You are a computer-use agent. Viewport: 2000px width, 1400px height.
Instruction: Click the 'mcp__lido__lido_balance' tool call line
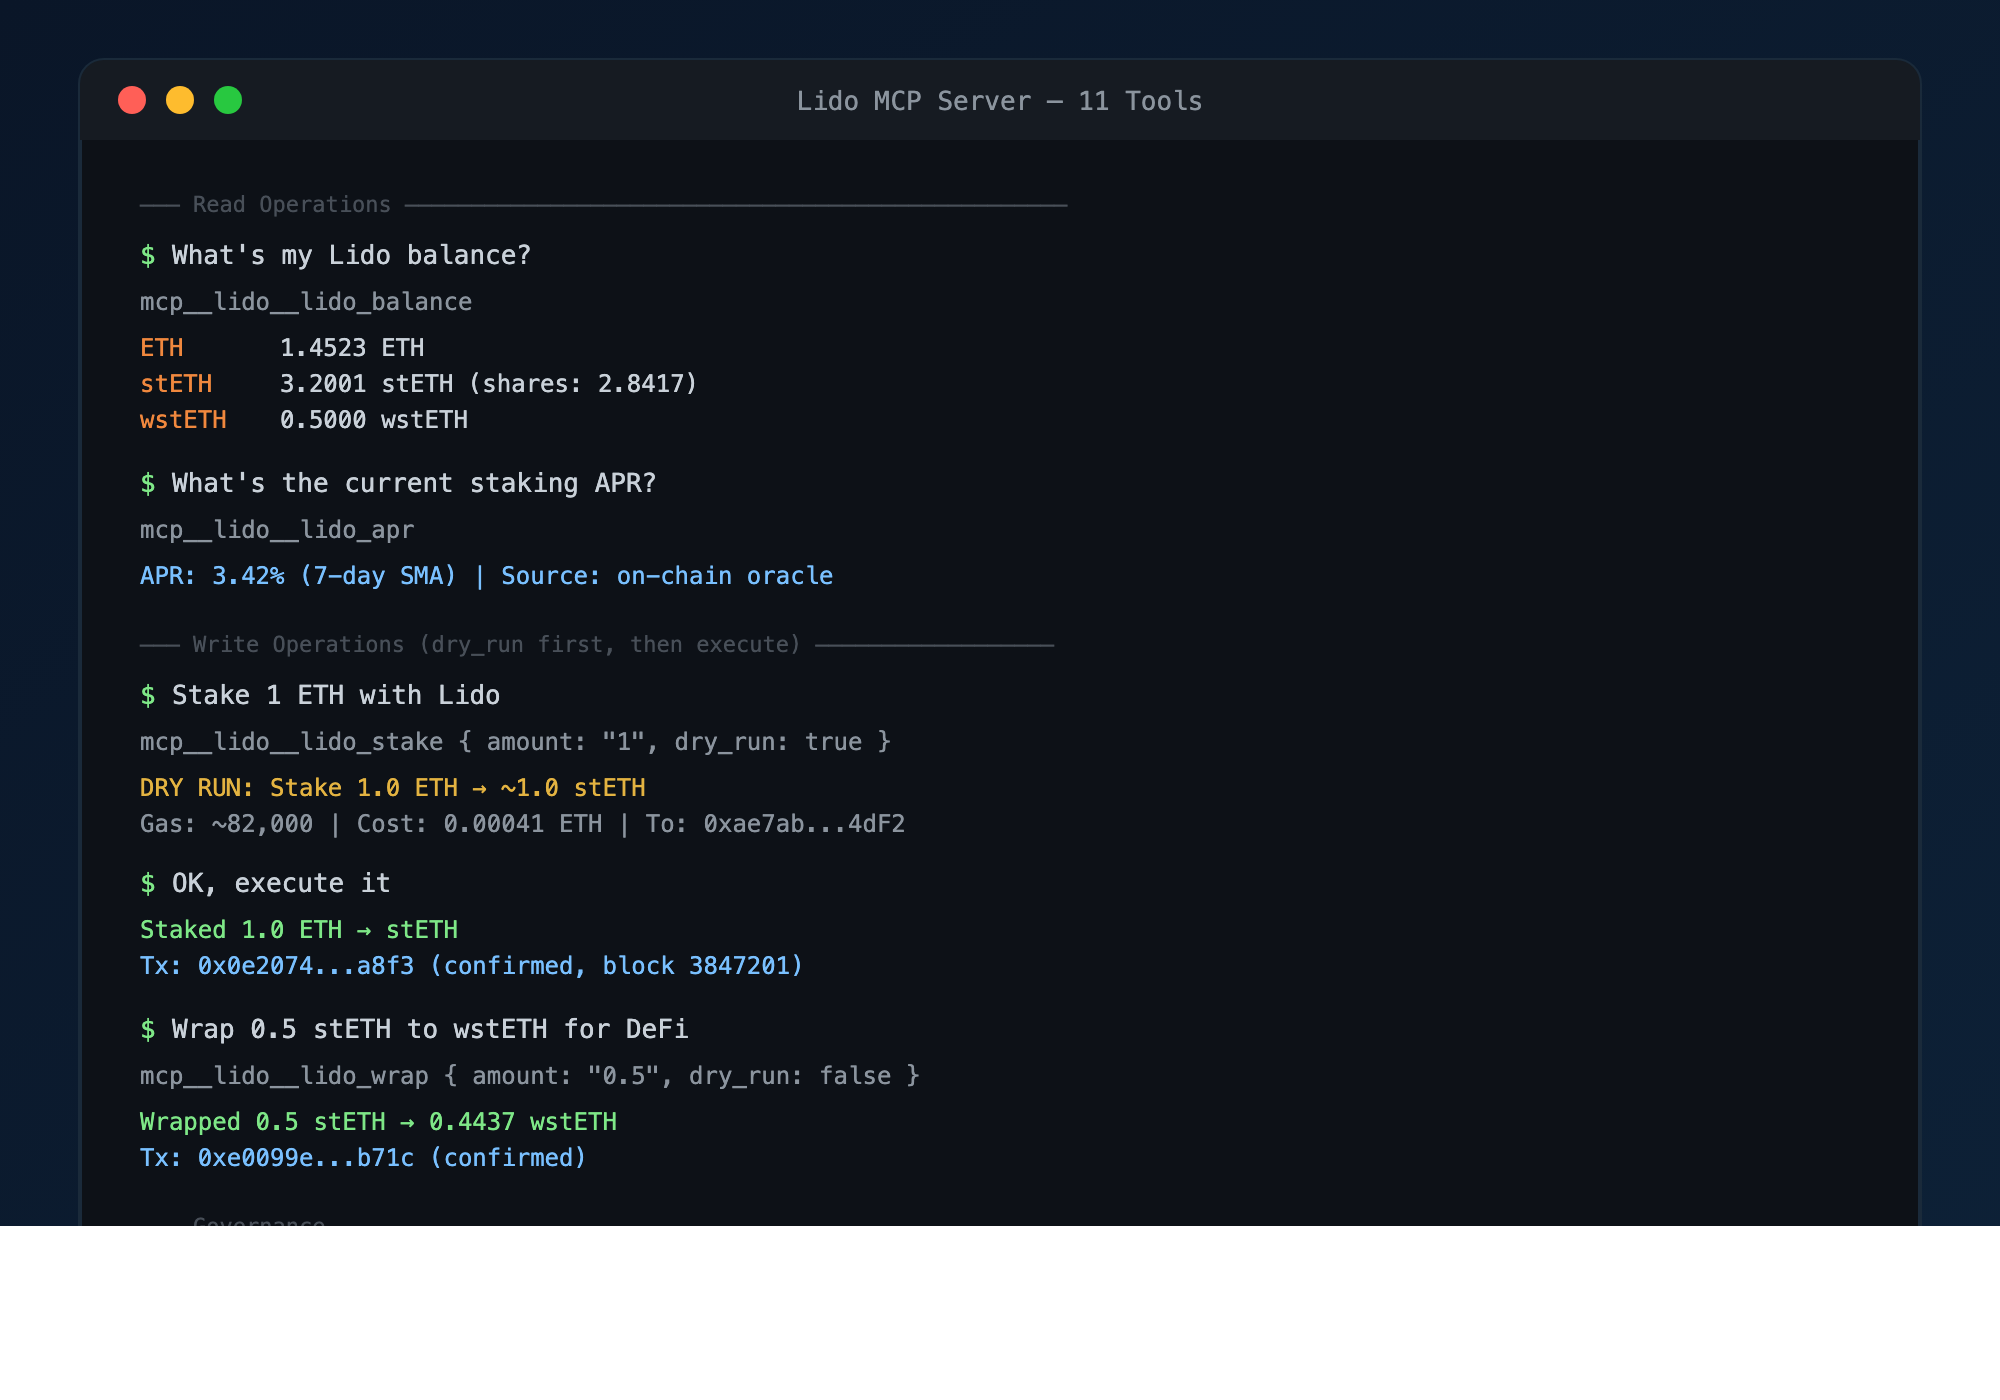coord(306,302)
